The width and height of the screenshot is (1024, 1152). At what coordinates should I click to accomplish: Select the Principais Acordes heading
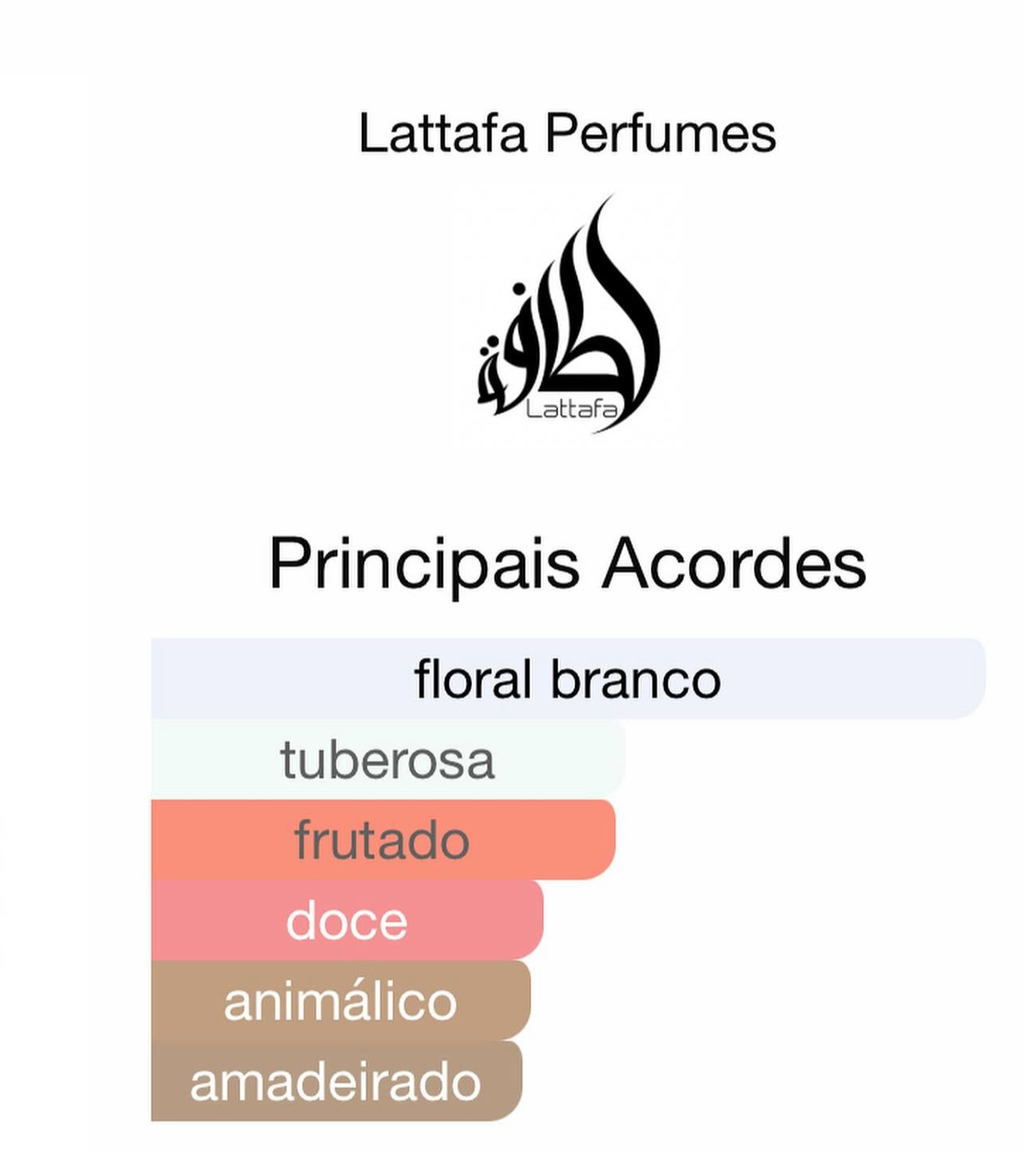click(567, 564)
